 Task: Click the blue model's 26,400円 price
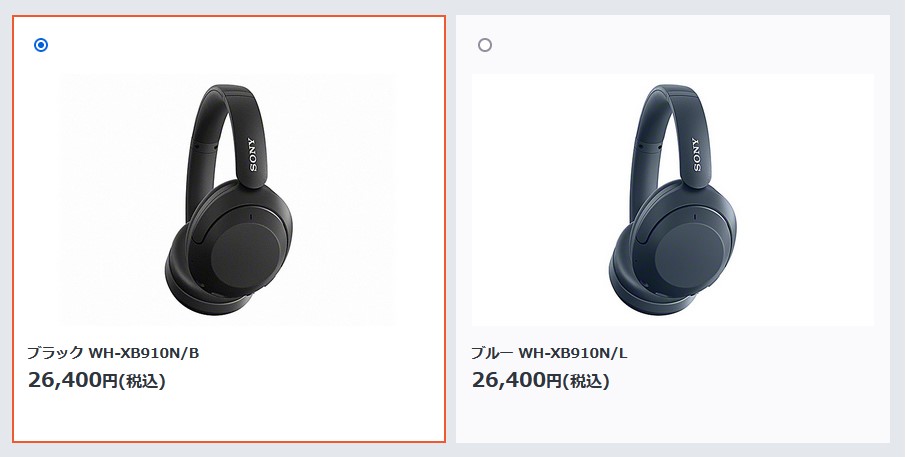point(517,380)
